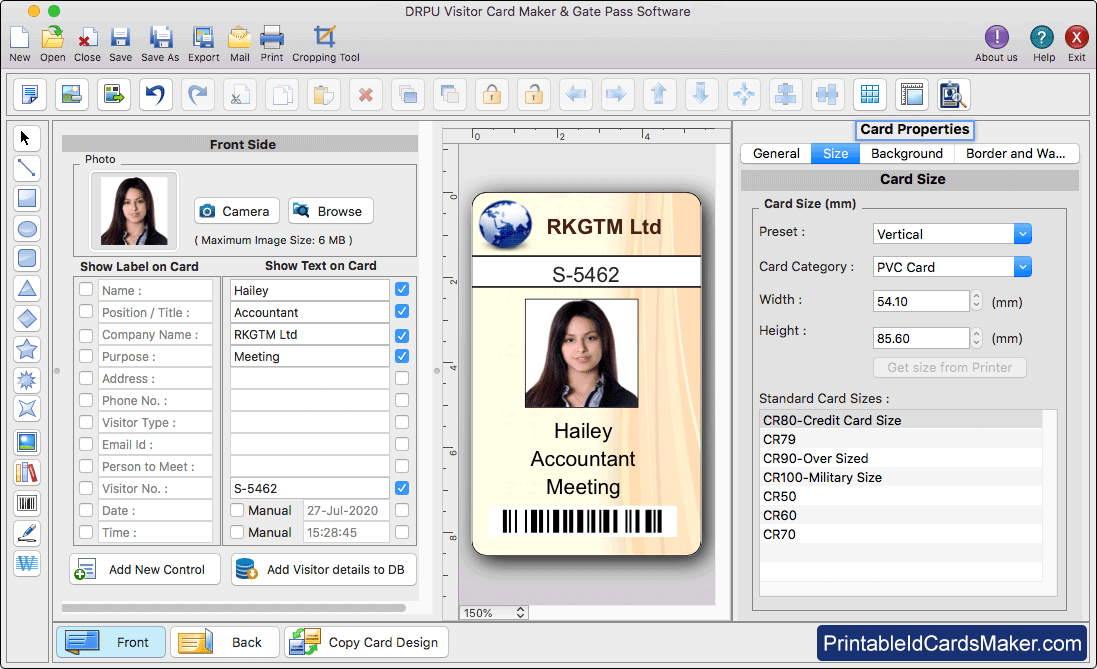
Task: Open the Preset dropdown showing Vertical
Action: coord(952,234)
